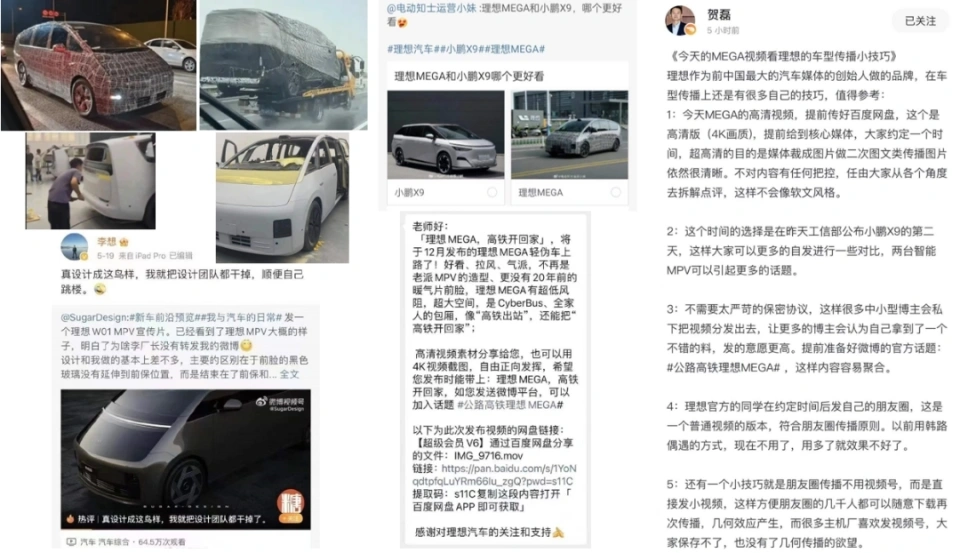The height and width of the screenshot is (553, 960).
Task: Click the 小鹏X9 car poll image
Action: click(446, 135)
